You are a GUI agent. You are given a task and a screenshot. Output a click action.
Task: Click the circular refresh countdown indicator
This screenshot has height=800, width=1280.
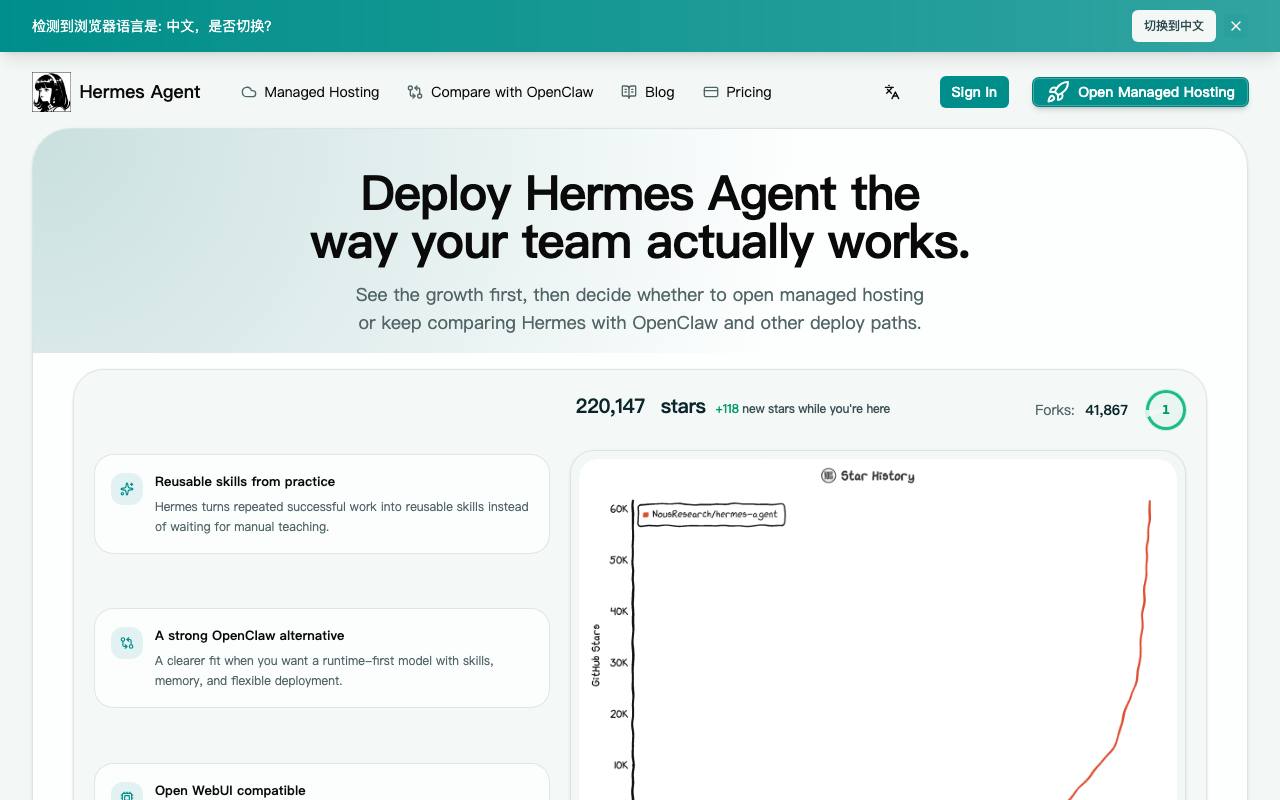[1166, 410]
